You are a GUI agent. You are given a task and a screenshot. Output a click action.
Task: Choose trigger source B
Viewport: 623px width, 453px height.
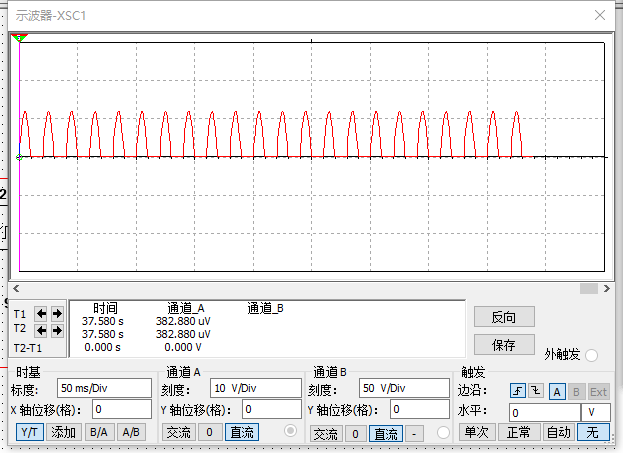pyautogui.click(x=576, y=392)
